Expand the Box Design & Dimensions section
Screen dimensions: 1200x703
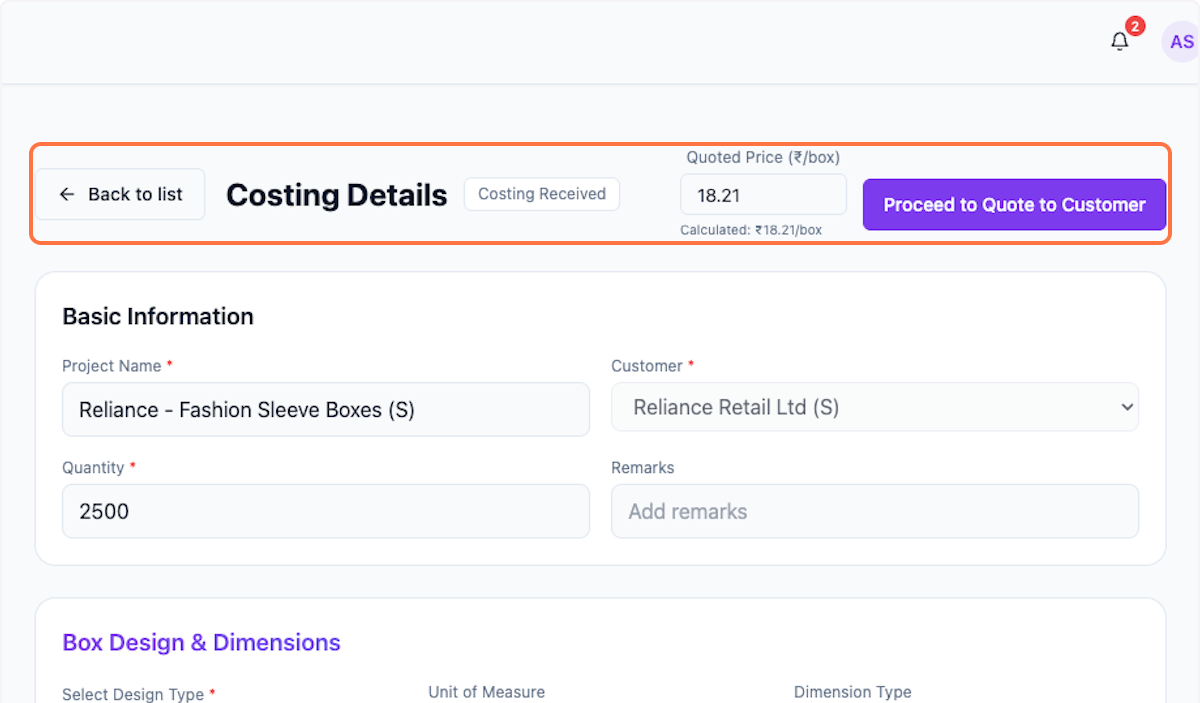(201, 642)
